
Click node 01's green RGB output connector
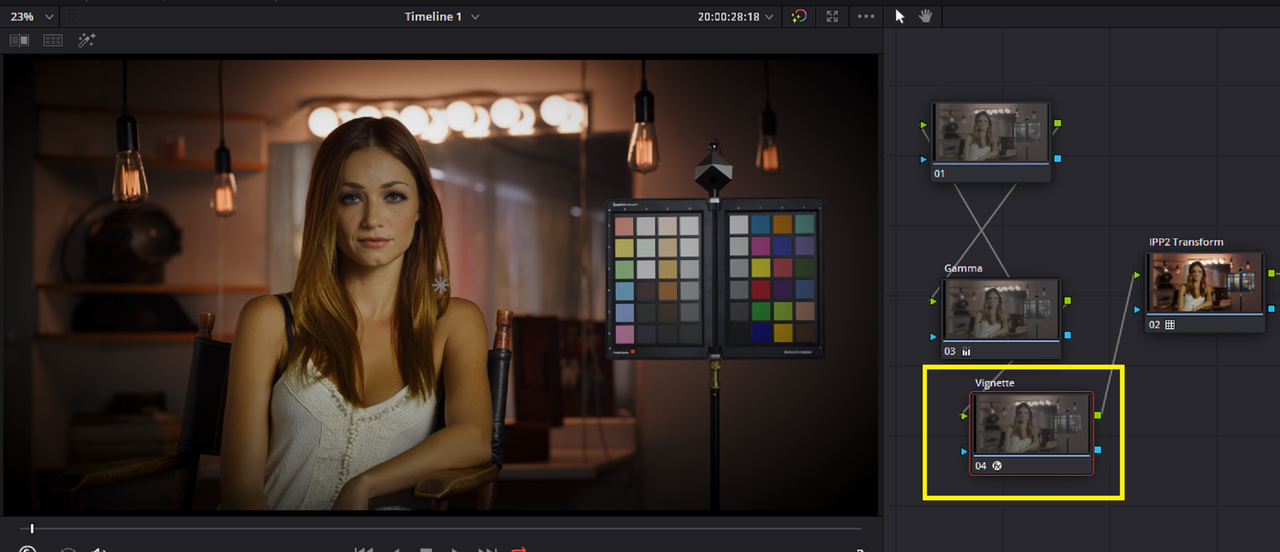[x=1057, y=124]
